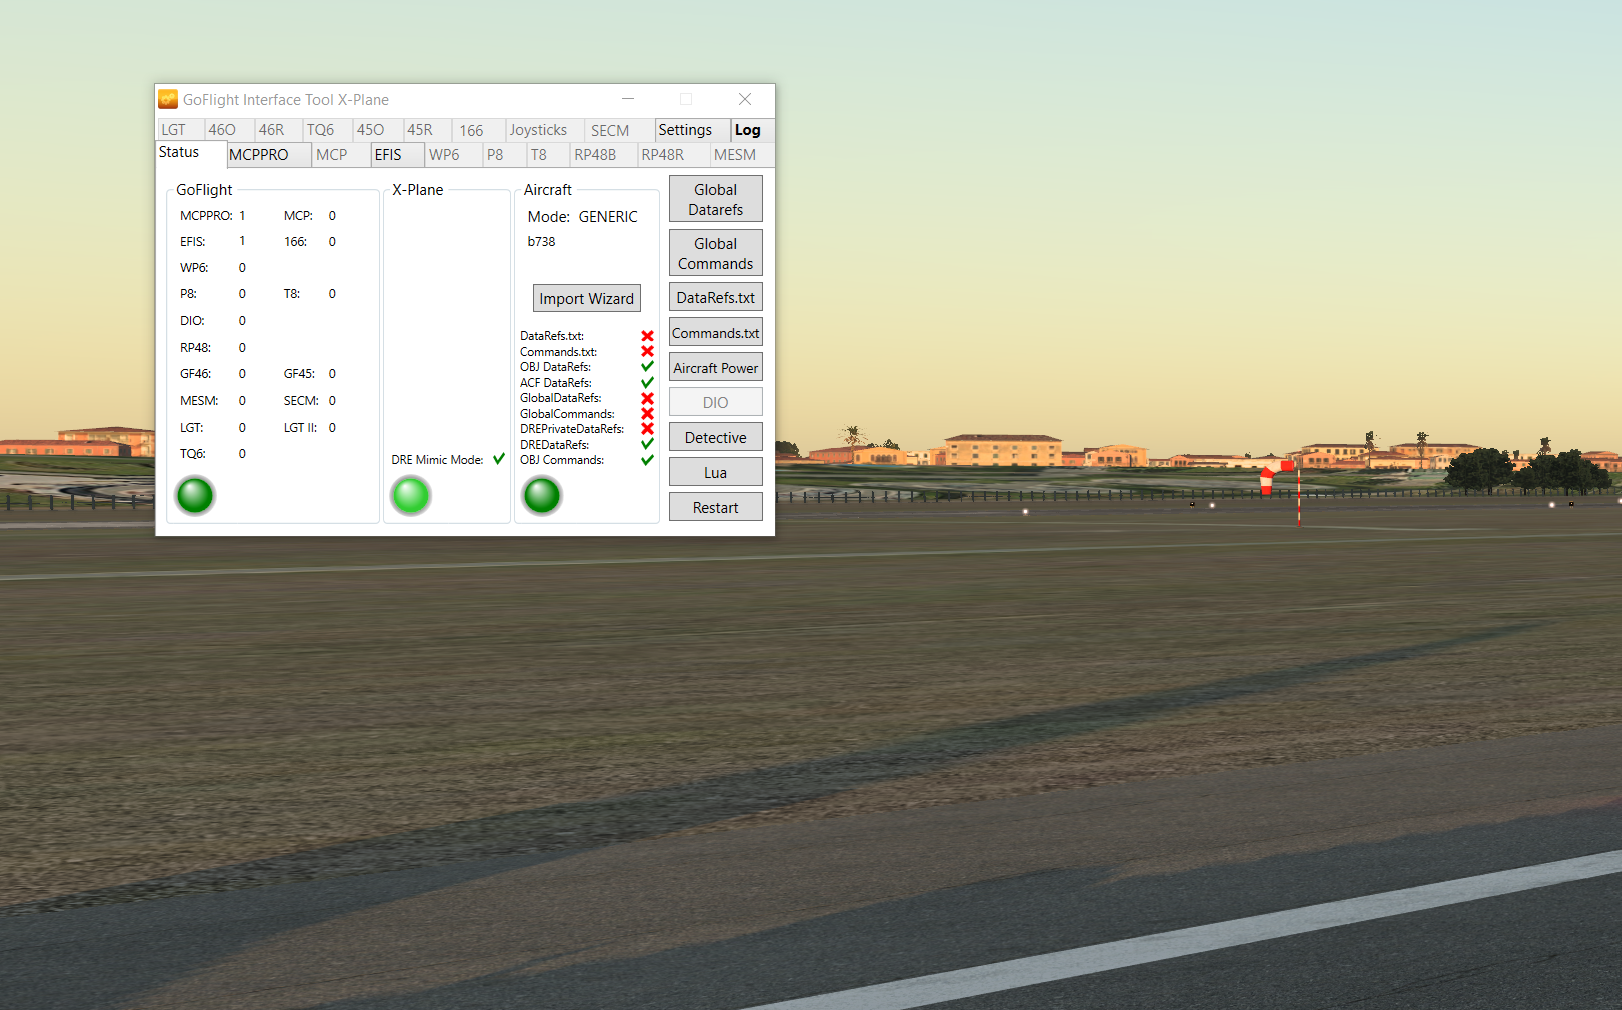The image size is (1622, 1010).
Task: Open the Log tab
Action: [747, 130]
